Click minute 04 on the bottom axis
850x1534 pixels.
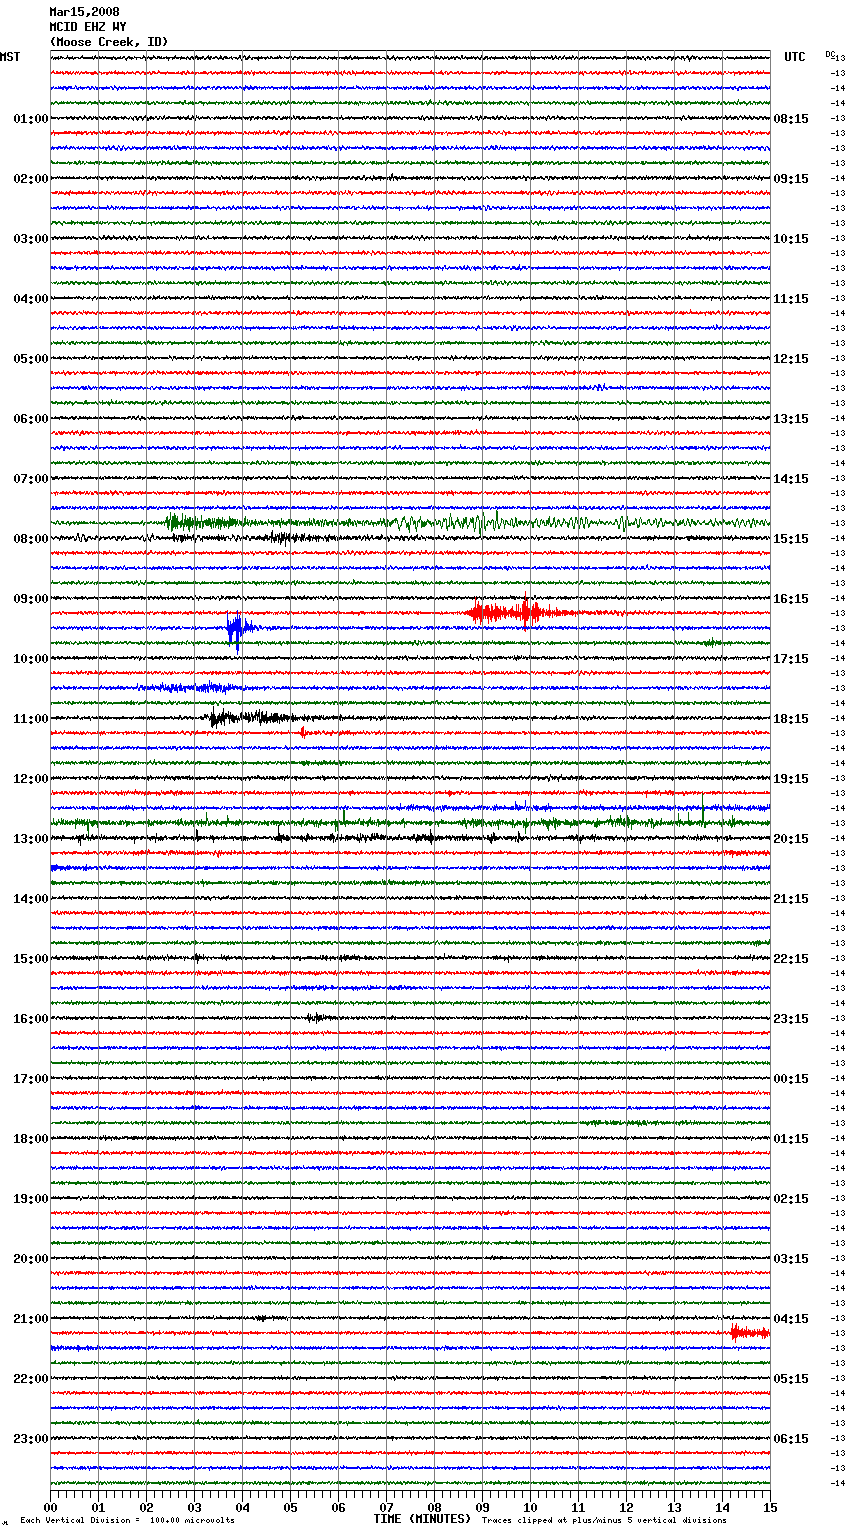click(x=242, y=1507)
